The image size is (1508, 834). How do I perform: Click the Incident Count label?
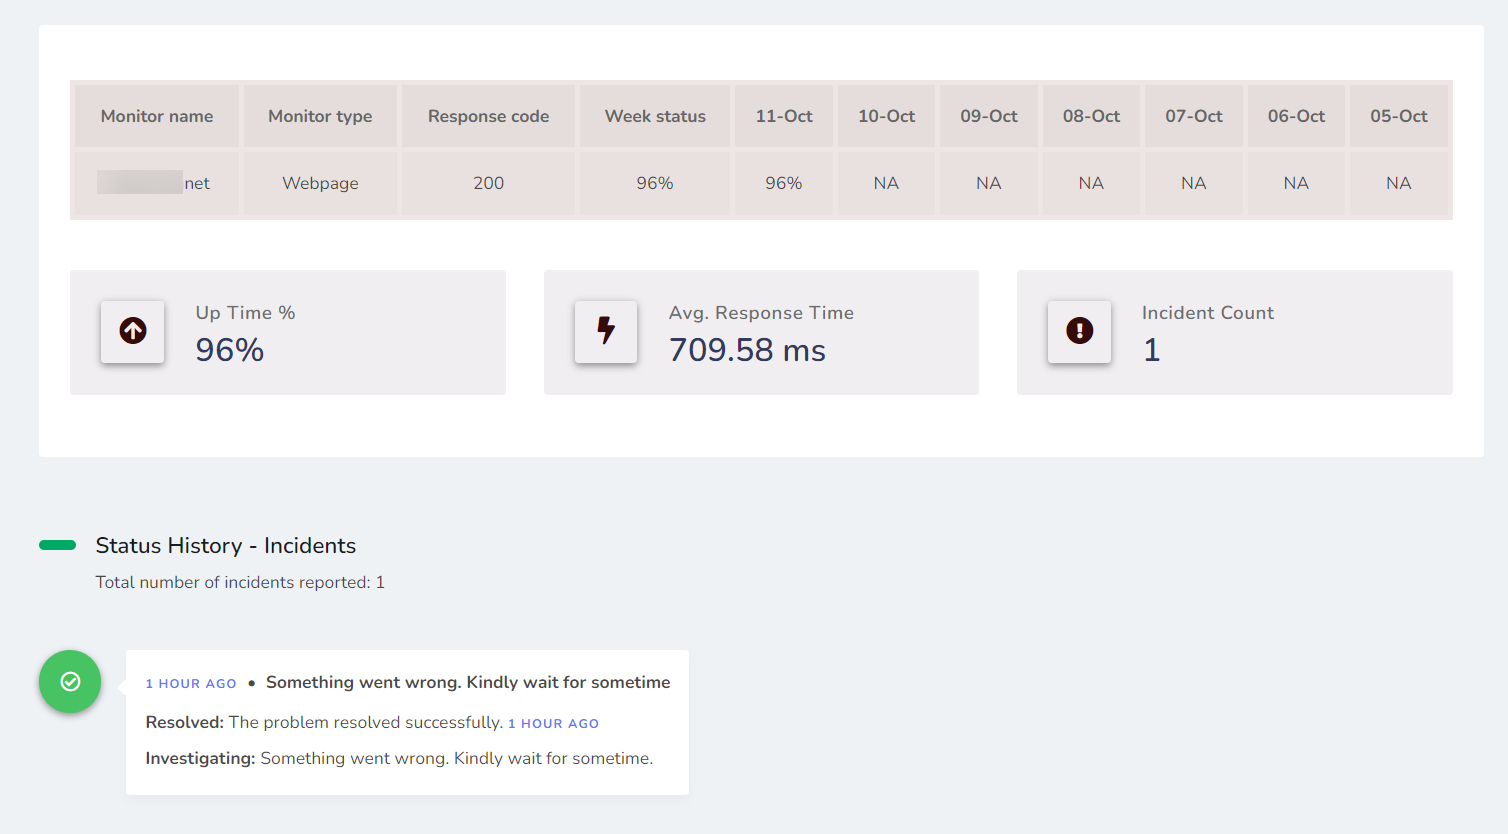1208,313
